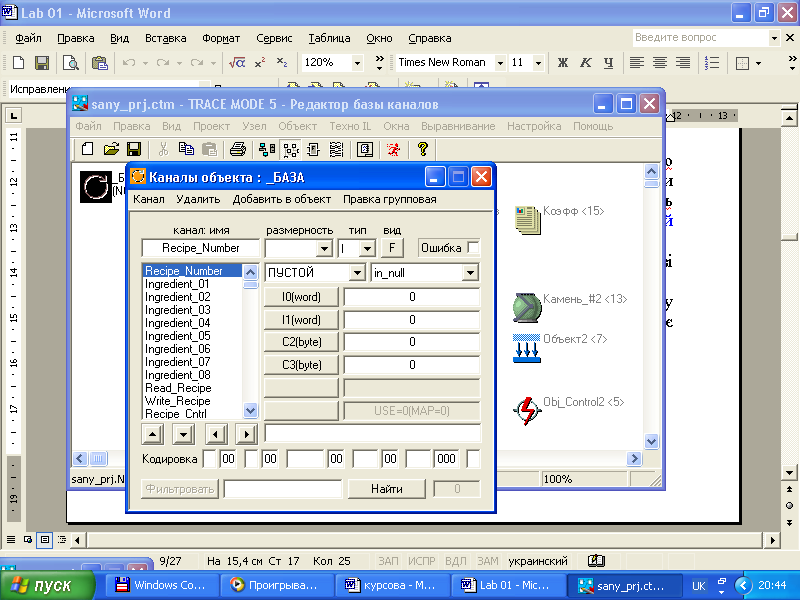This screenshot has height=600, width=800.
Task: Click the channel list scroll-down arrow
Action: click(250, 410)
